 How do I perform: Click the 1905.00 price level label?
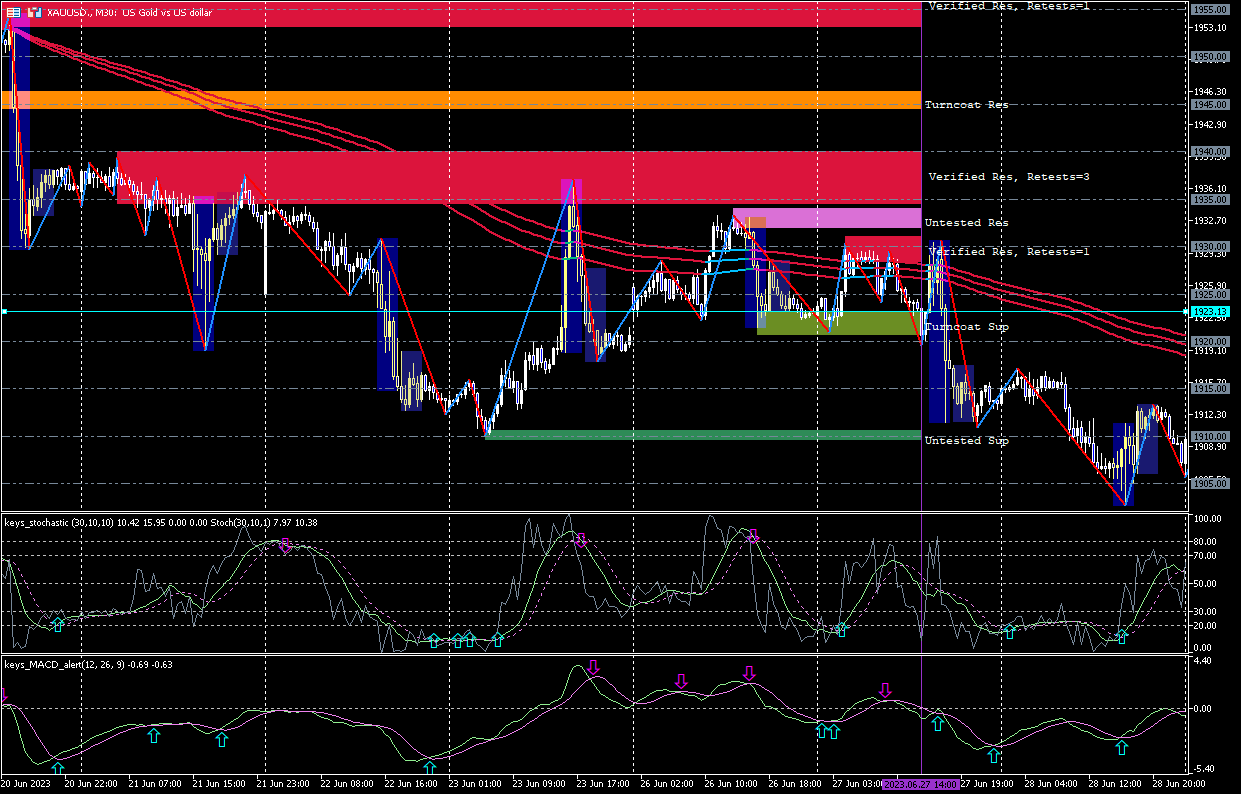[1209, 483]
